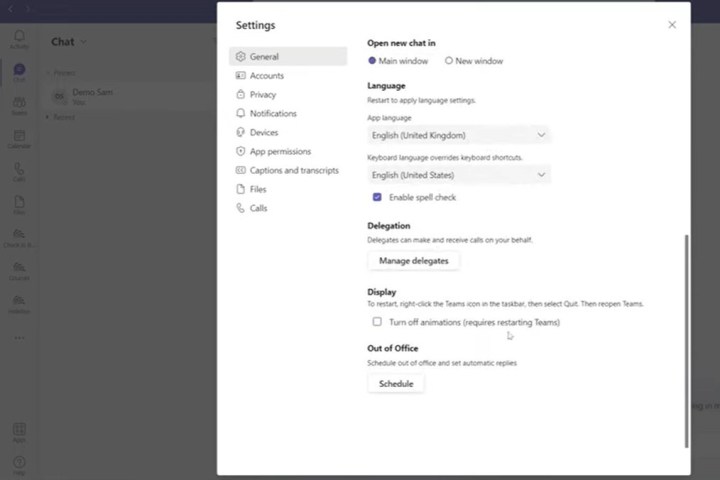Click the Help icon at bottom left
The width and height of the screenshot is (720, 480).
(19, 463)
